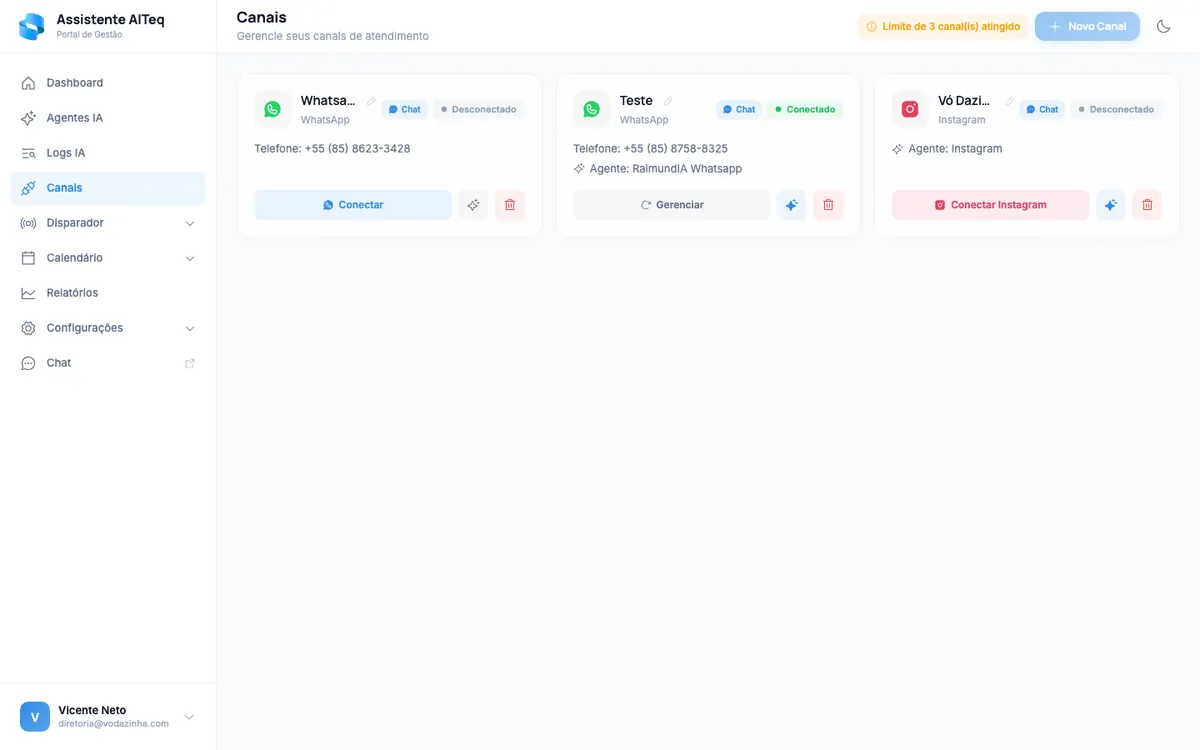Click the Agente: RaimundIA Whatsapp text

click(x=666, y=169)
